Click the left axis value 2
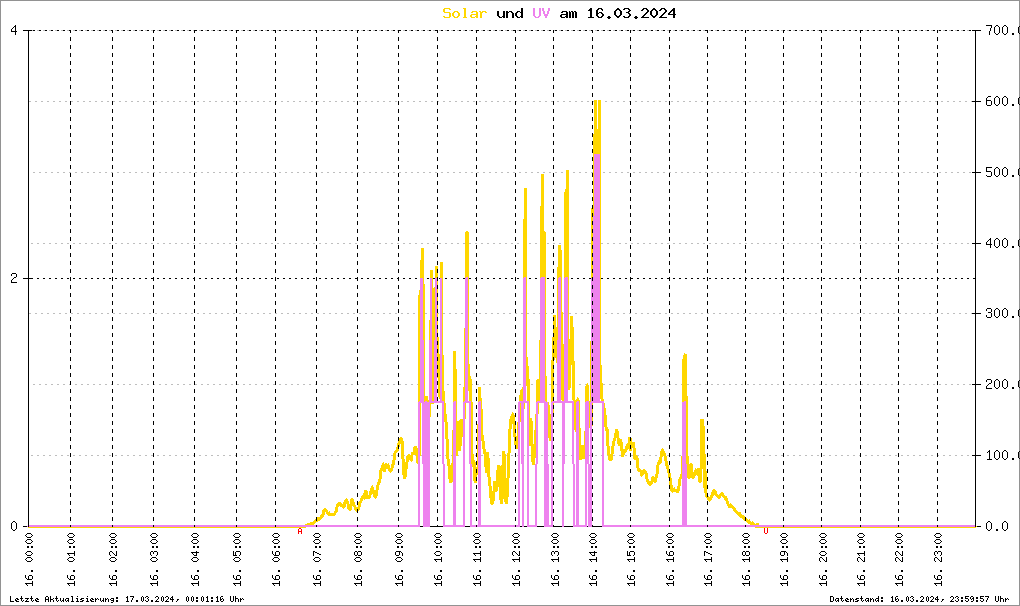This screenshot has width=1020, height=606. pos(14,278)
